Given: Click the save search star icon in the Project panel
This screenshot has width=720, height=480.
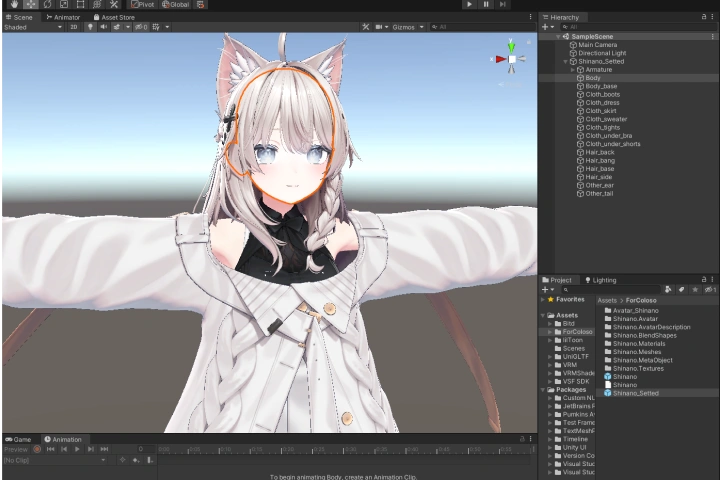Looking at the screenshot, I should pos(695,289).
